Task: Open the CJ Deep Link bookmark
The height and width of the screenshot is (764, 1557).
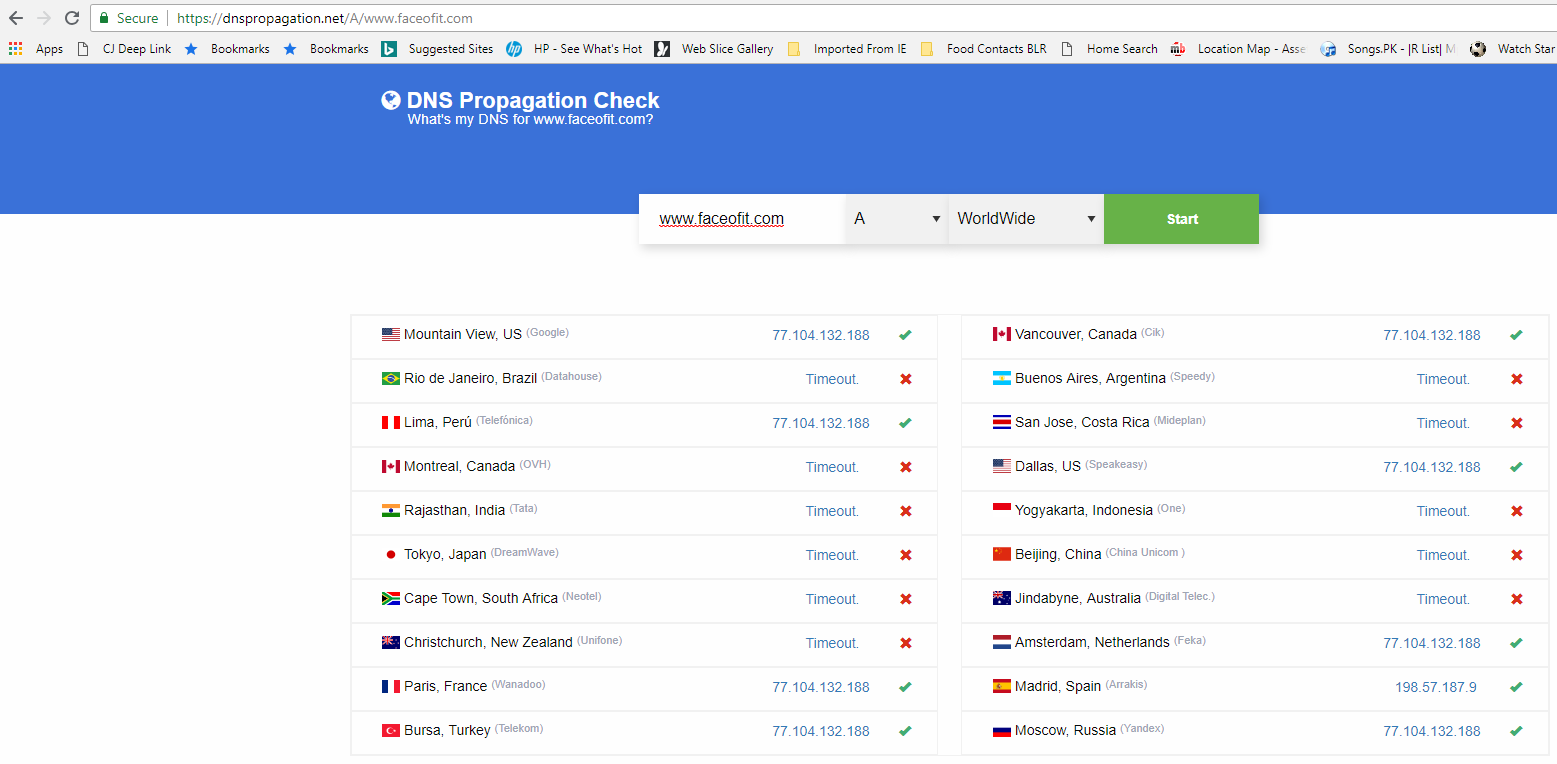Action: click(125, 48)
